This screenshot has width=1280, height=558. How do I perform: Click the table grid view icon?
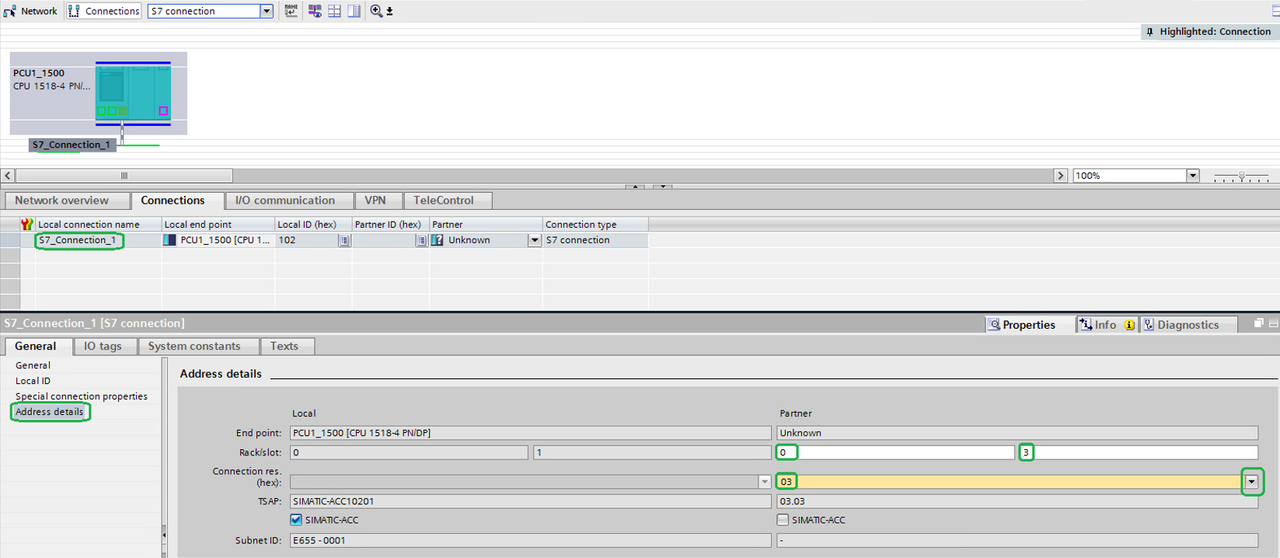[334, 11]
